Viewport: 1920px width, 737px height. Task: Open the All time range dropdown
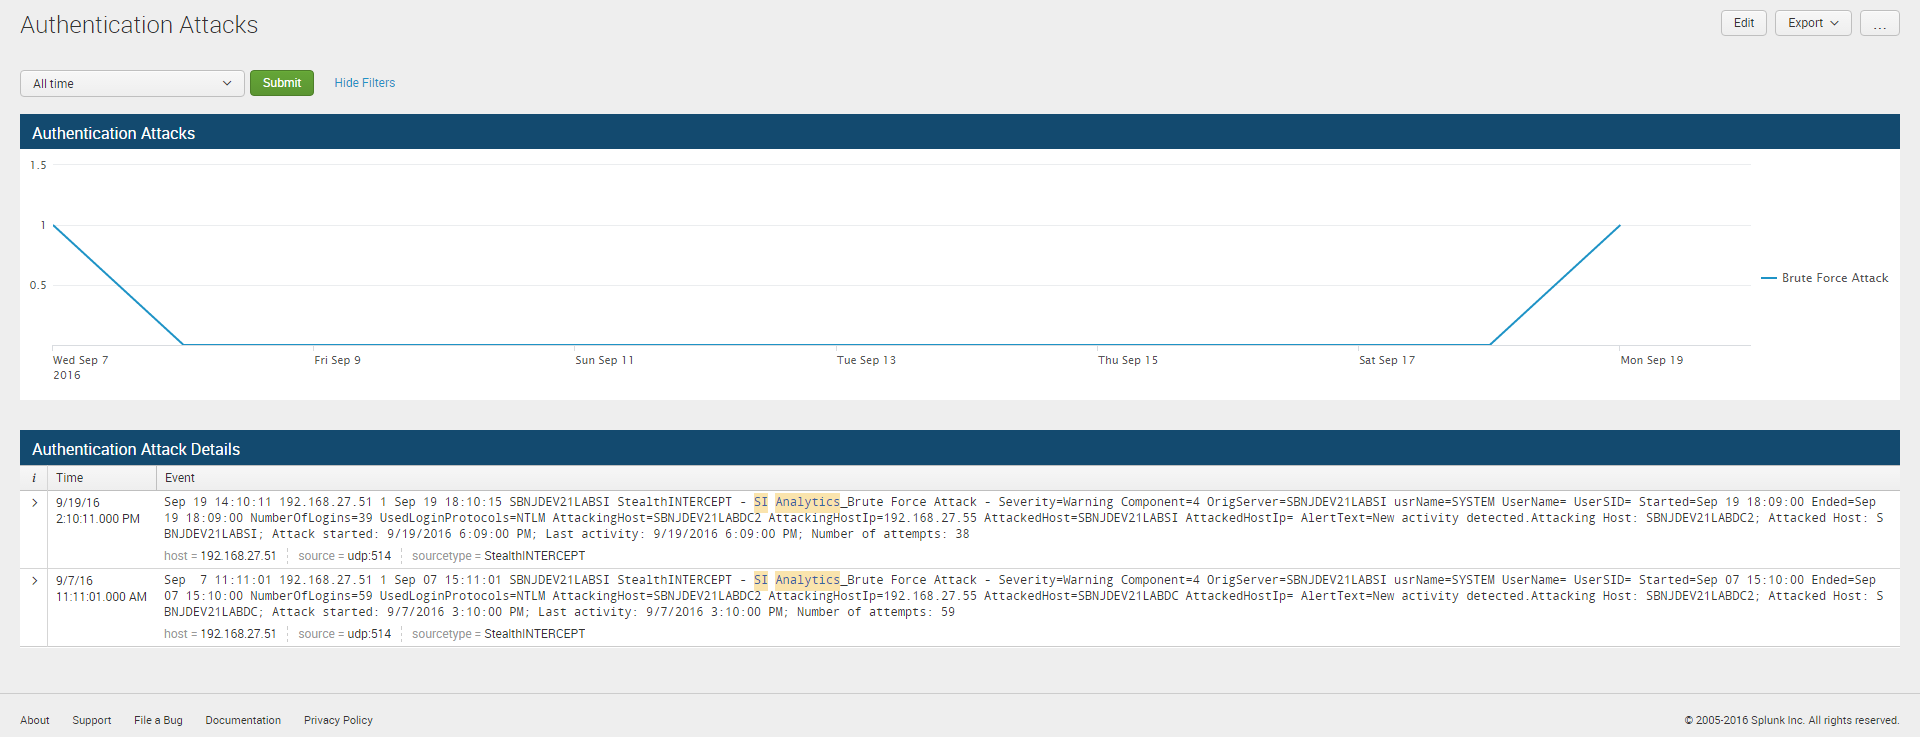click(x=132, y=83)
